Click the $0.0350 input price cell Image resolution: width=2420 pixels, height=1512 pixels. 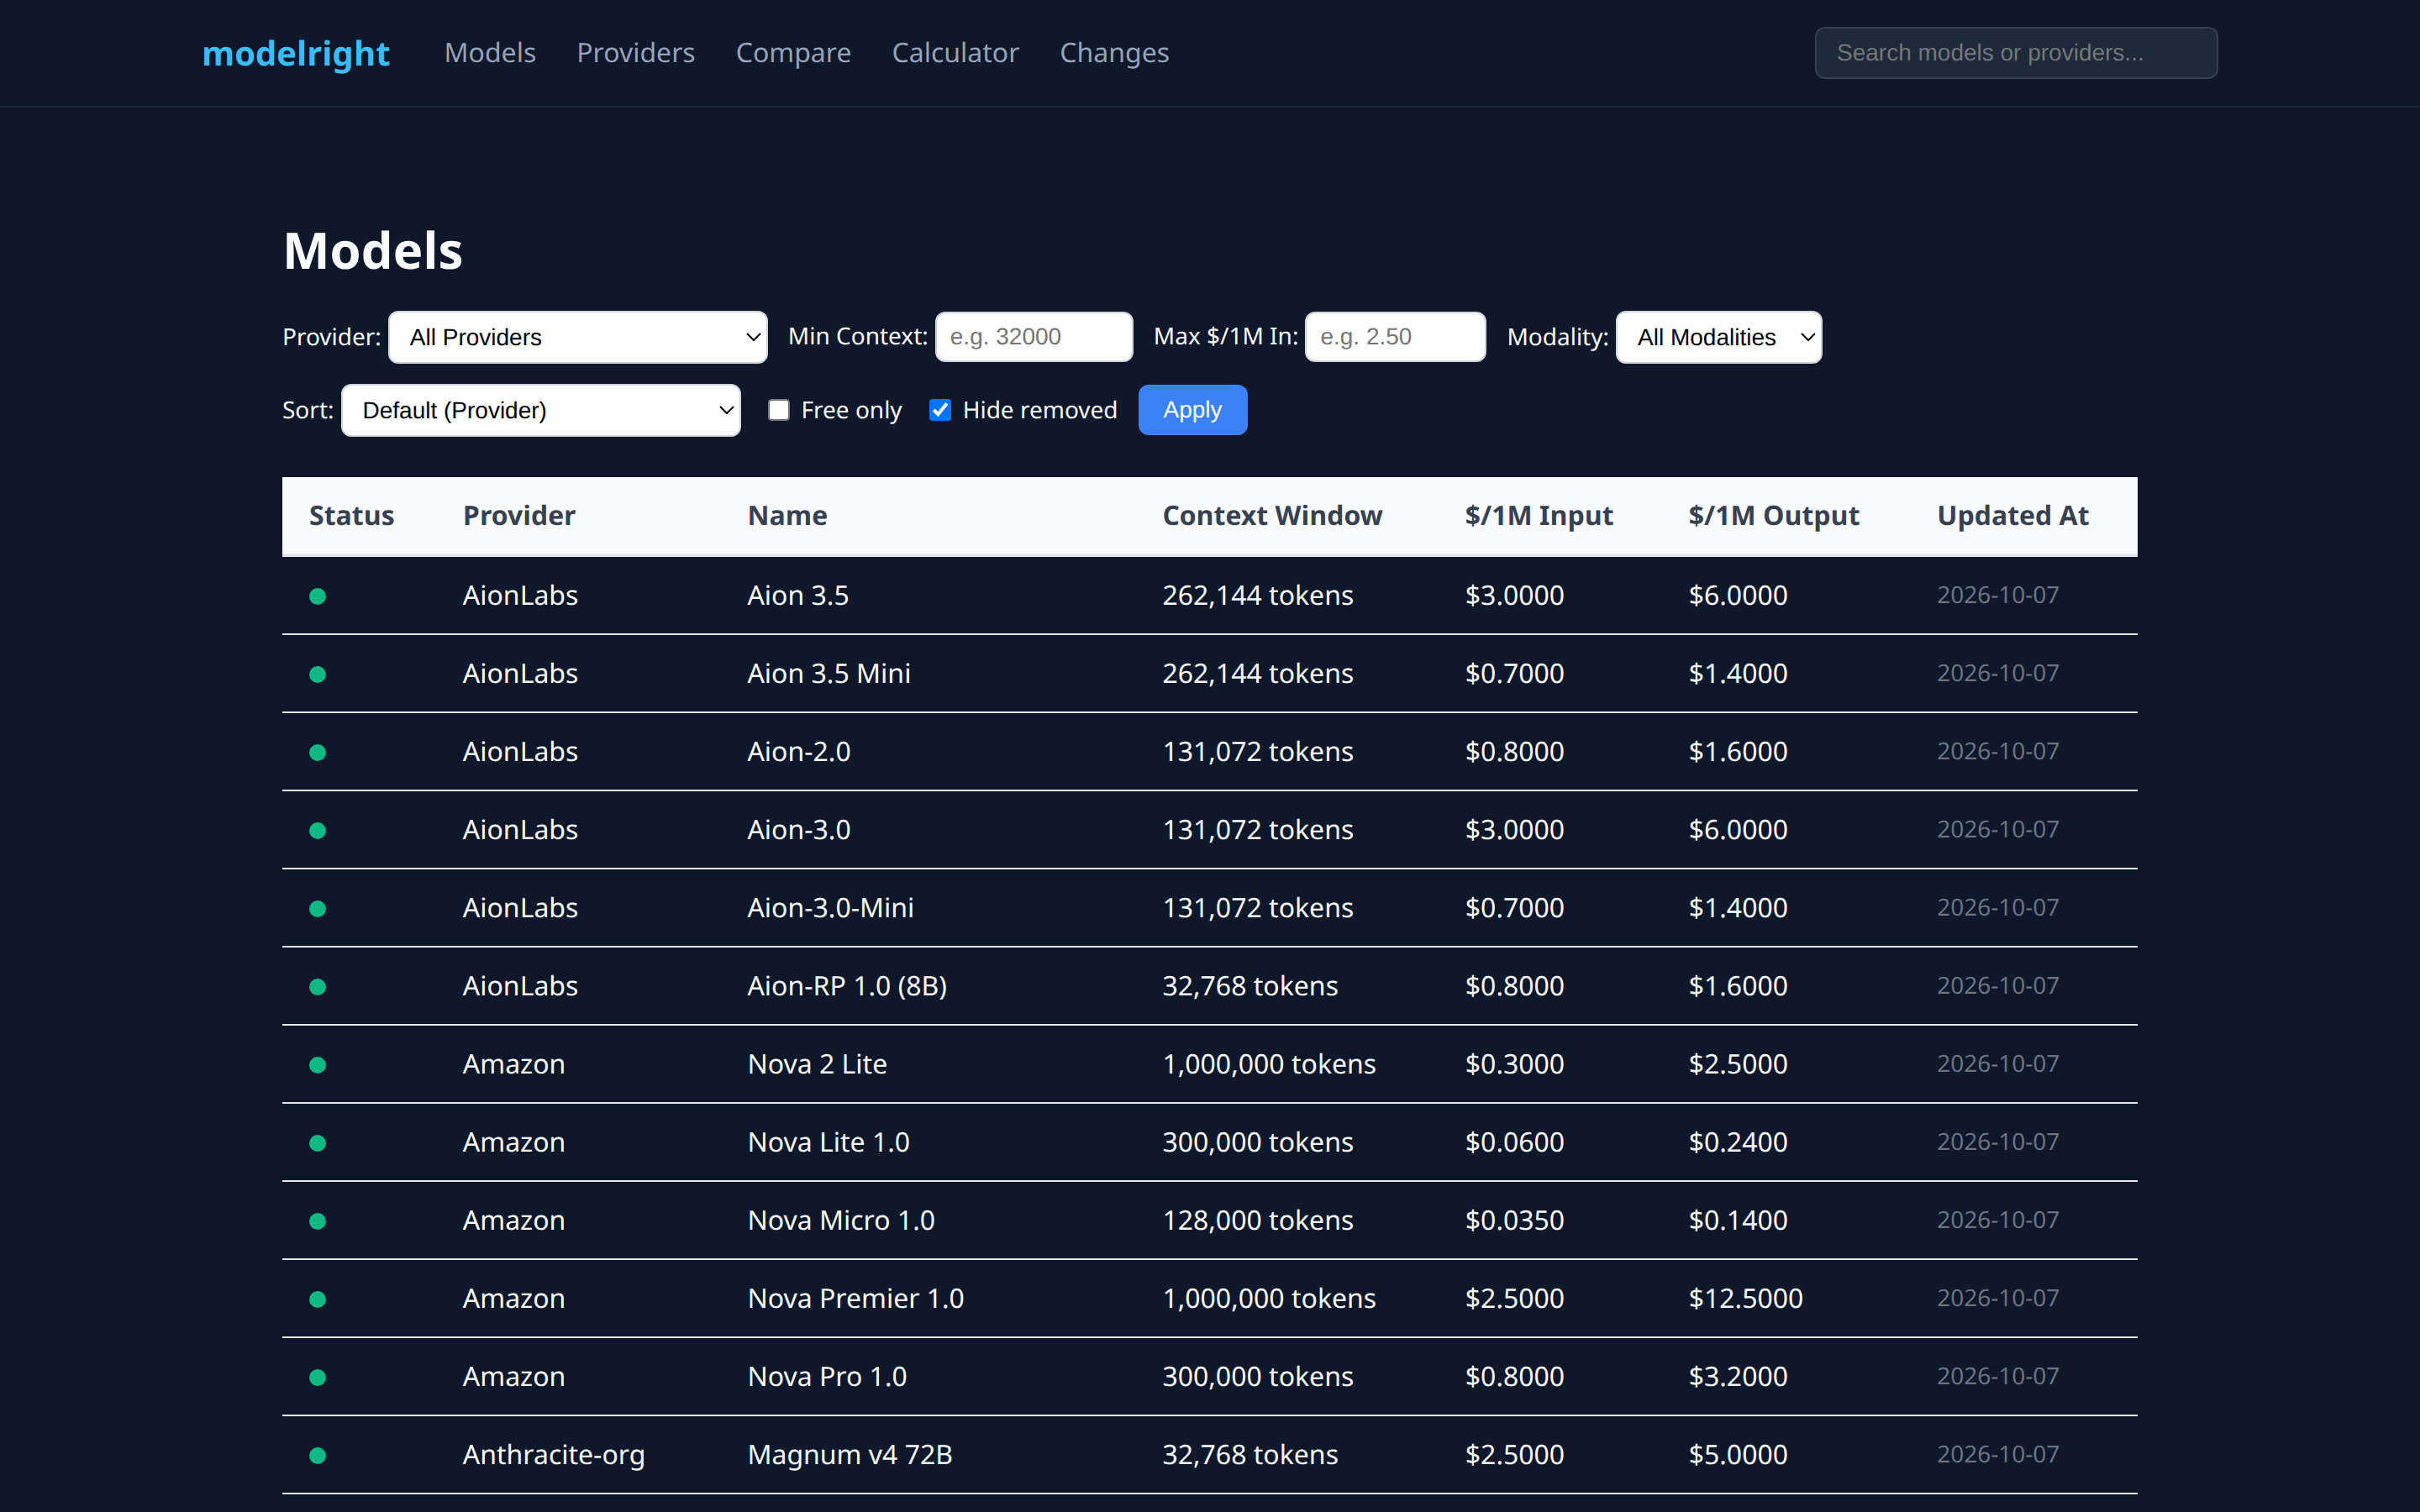[1514, 1221]
